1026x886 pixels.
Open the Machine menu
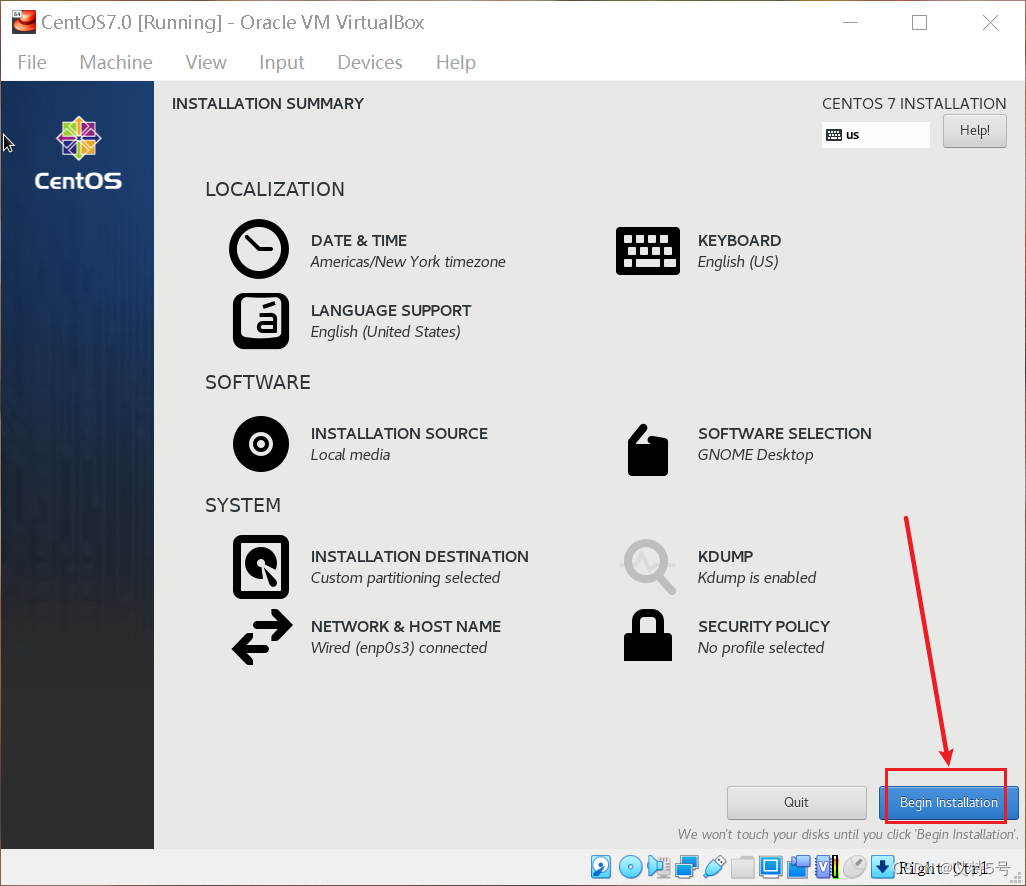[x=115, y=62]
